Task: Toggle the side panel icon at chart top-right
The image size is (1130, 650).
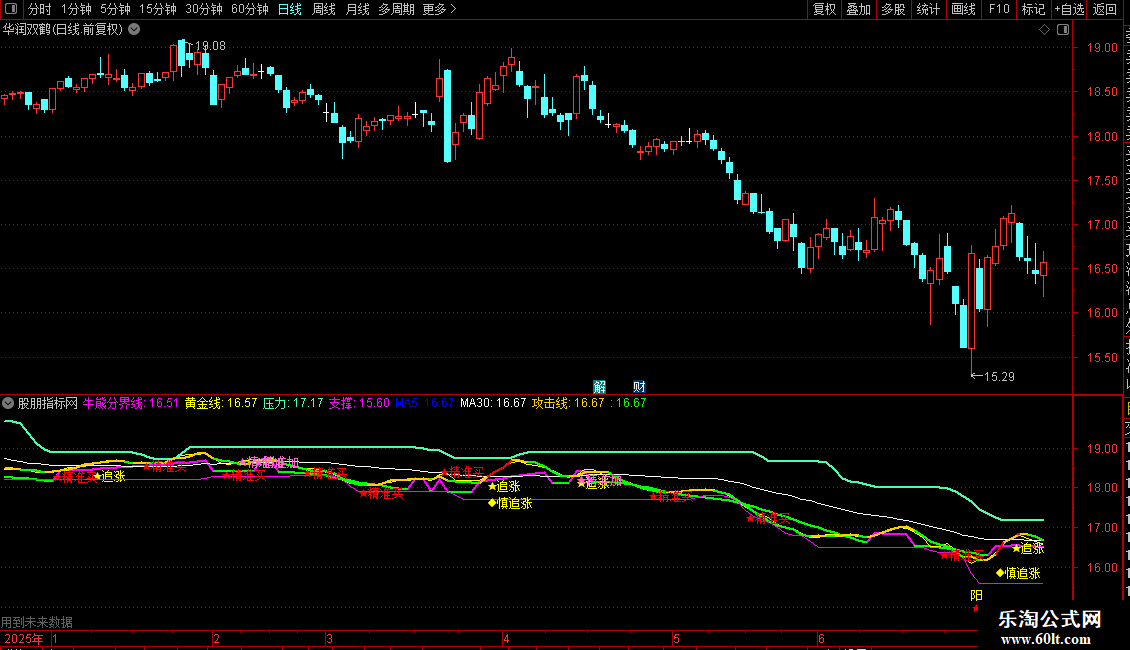Action: [x=1063, y=30]
